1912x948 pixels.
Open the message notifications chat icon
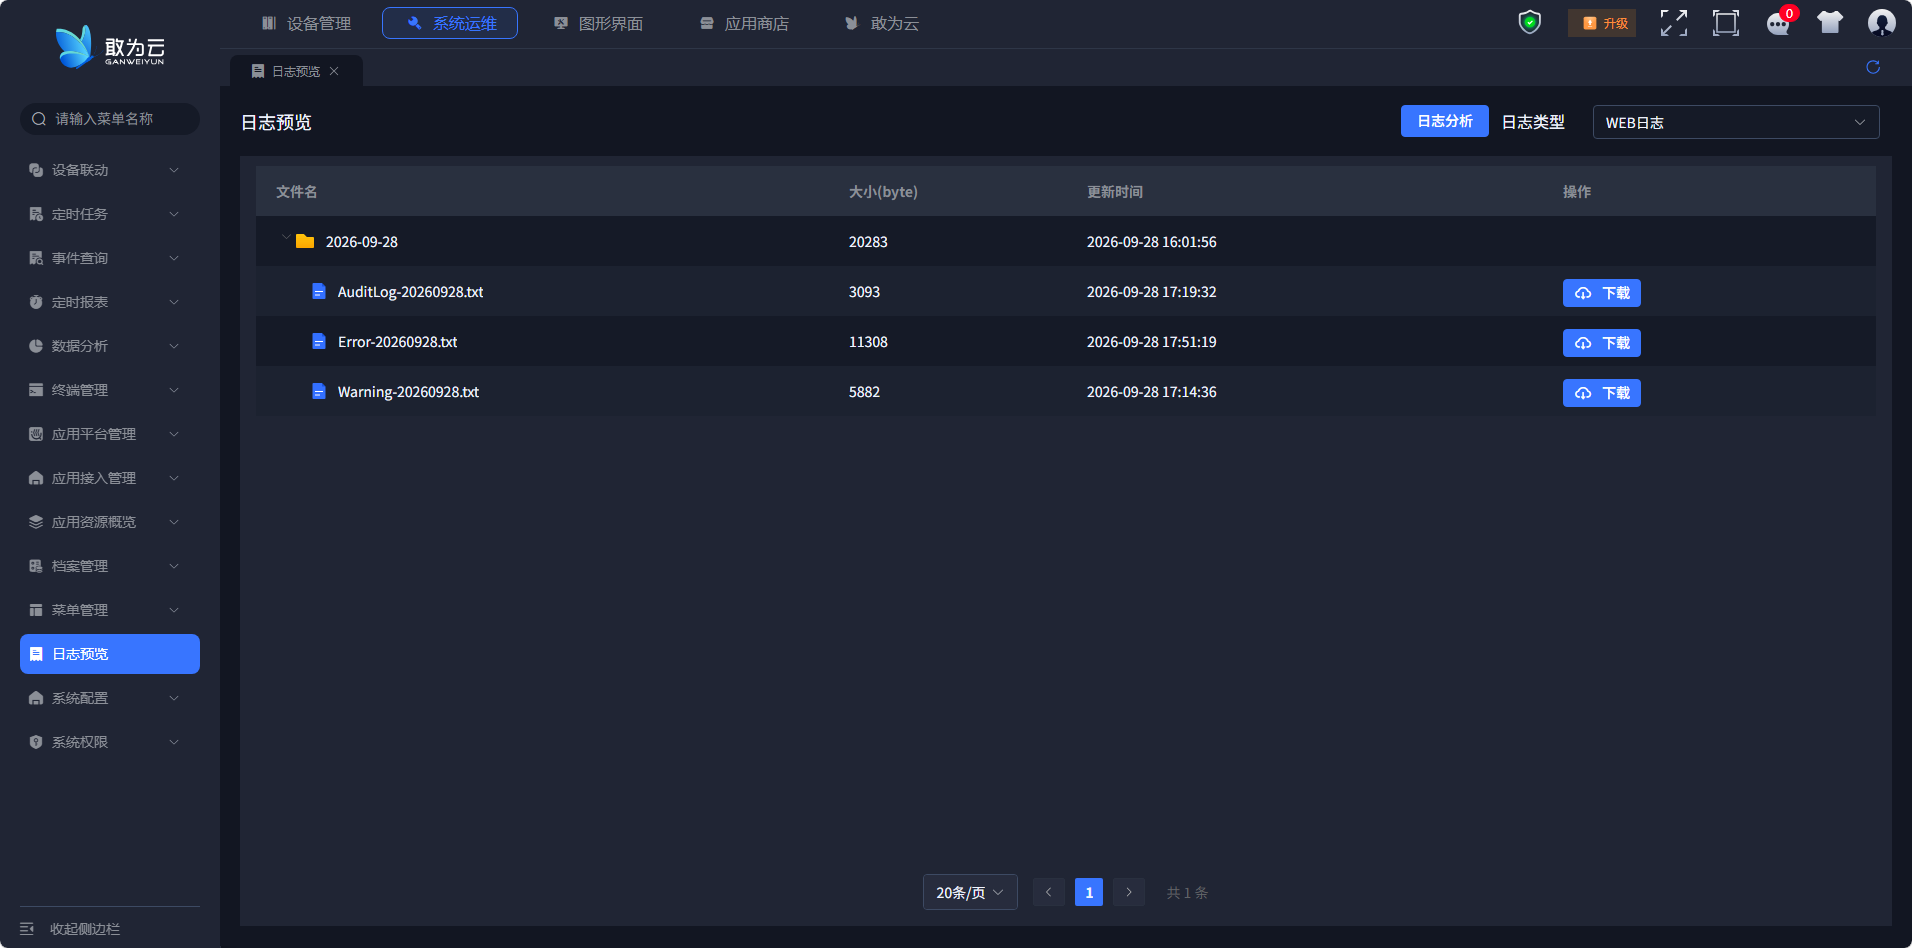point(1779,23)
